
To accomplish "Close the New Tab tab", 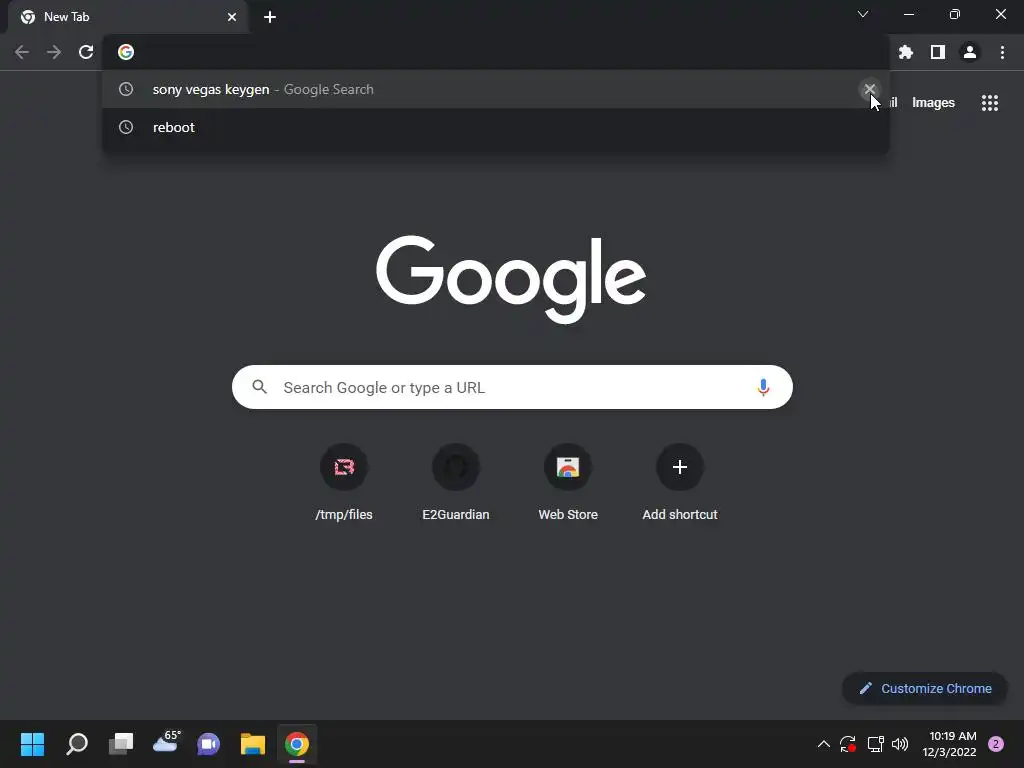I will (232, 17).
